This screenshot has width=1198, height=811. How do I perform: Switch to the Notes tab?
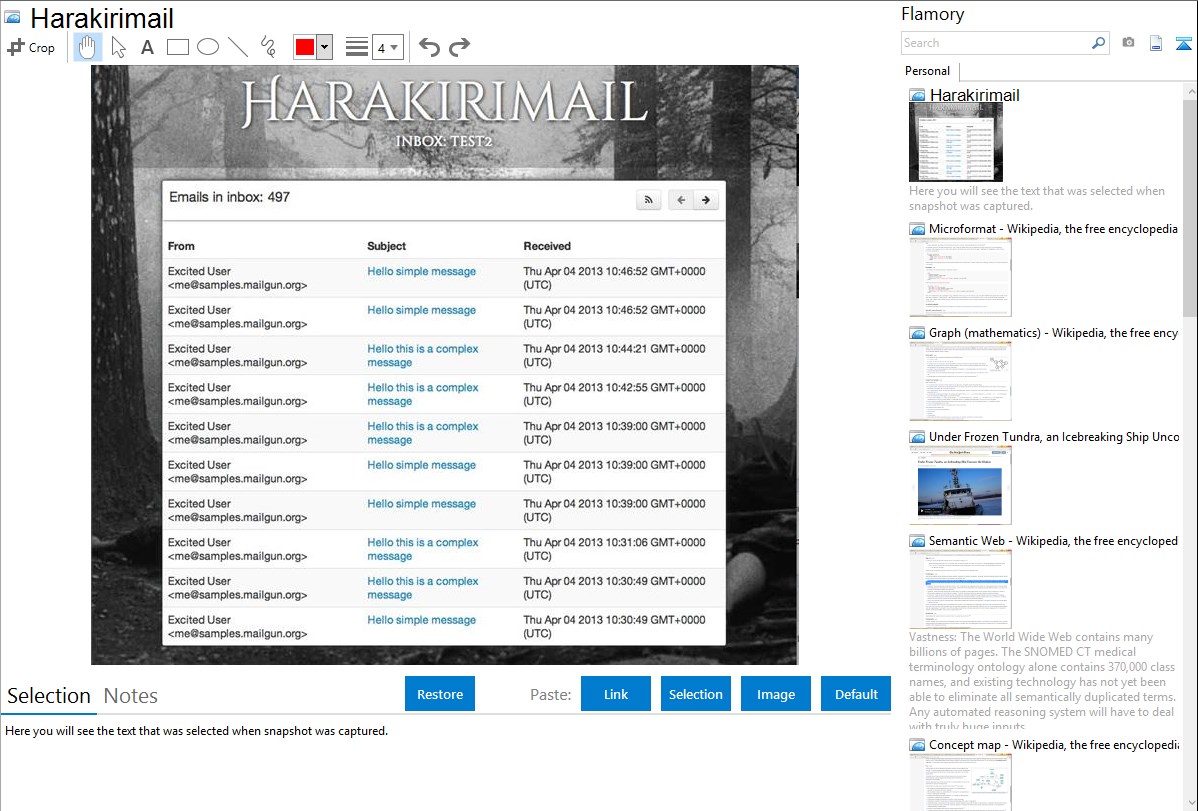point(131,696)
